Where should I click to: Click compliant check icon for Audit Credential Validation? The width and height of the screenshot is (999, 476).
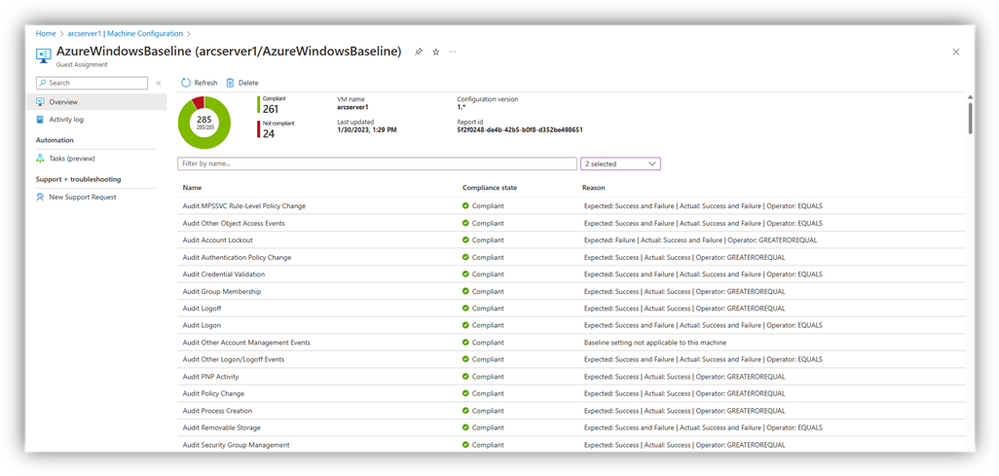point(466,274)
